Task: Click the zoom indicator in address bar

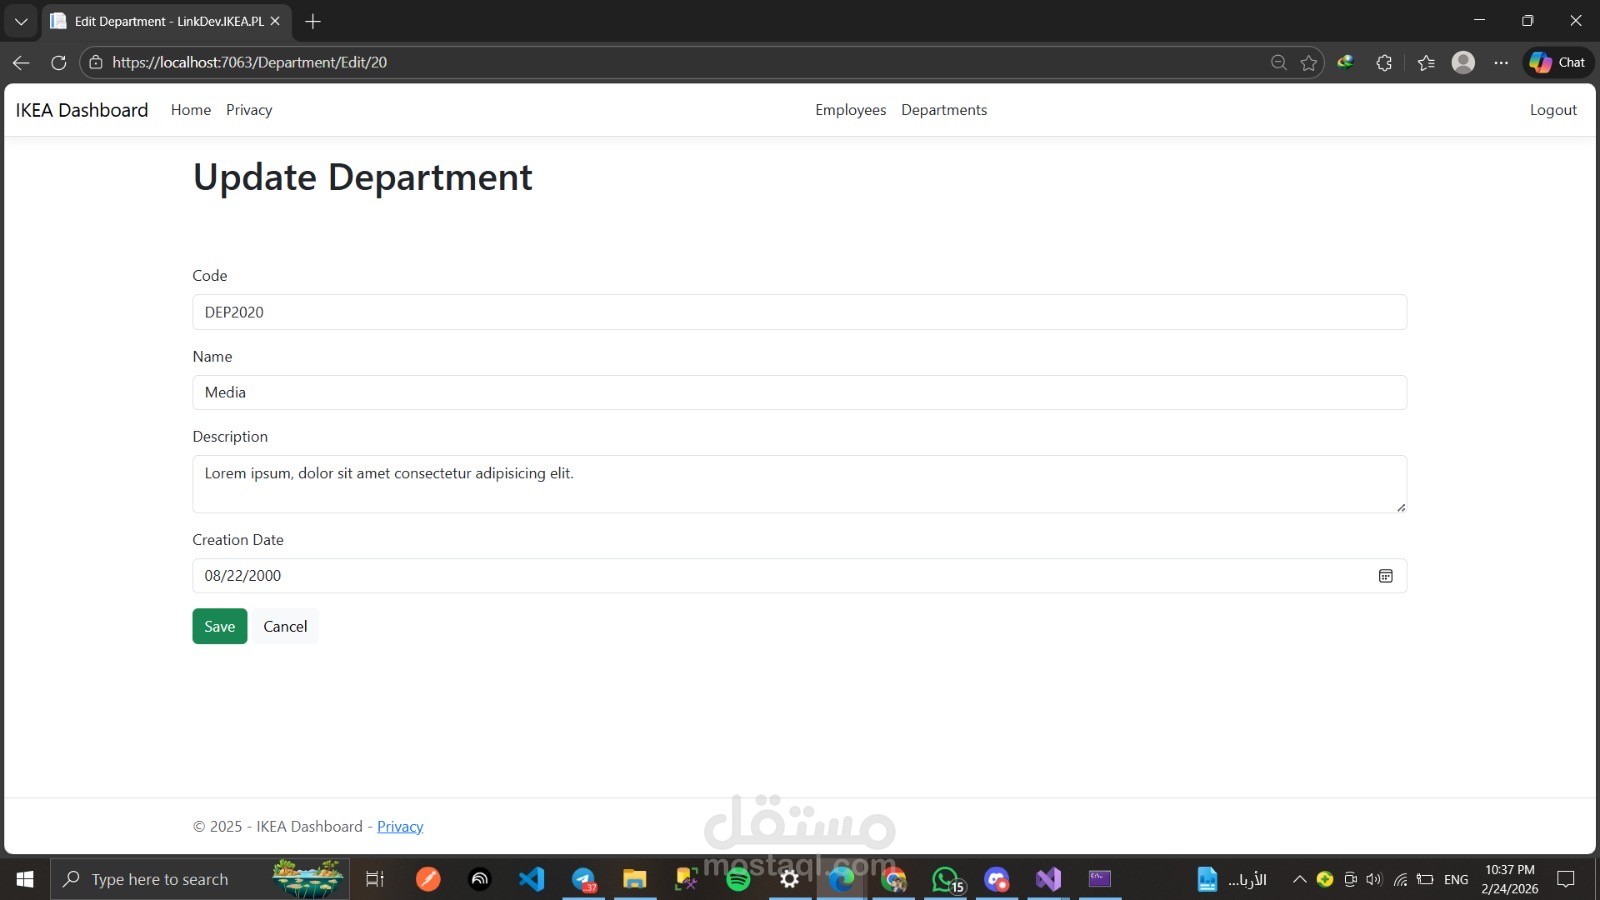Action: tap(1278, 62)
